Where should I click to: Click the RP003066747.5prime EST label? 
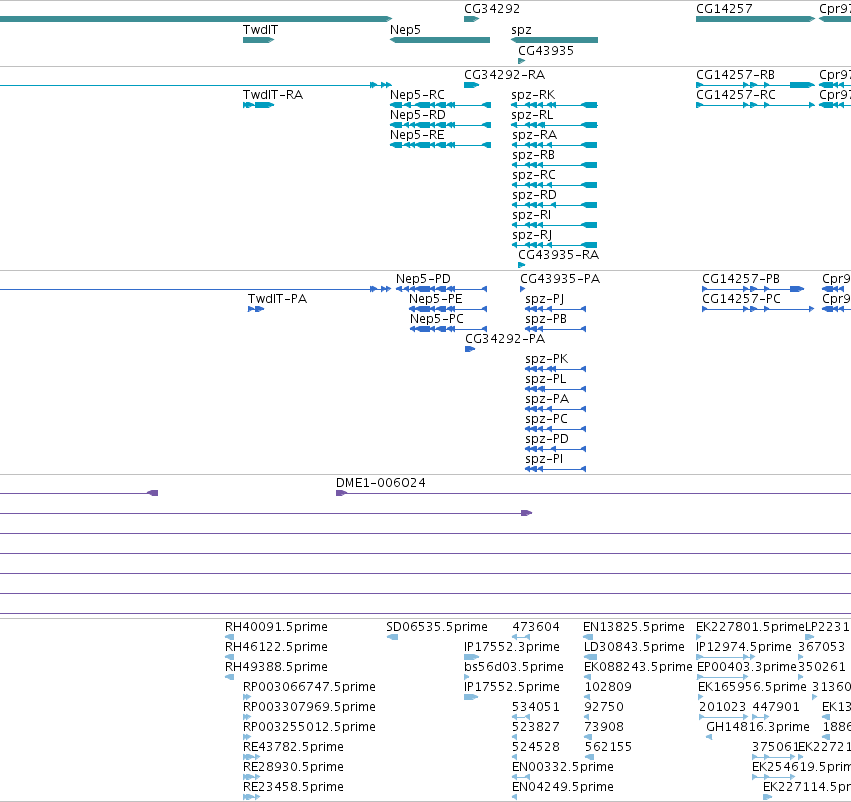[309, 687]
